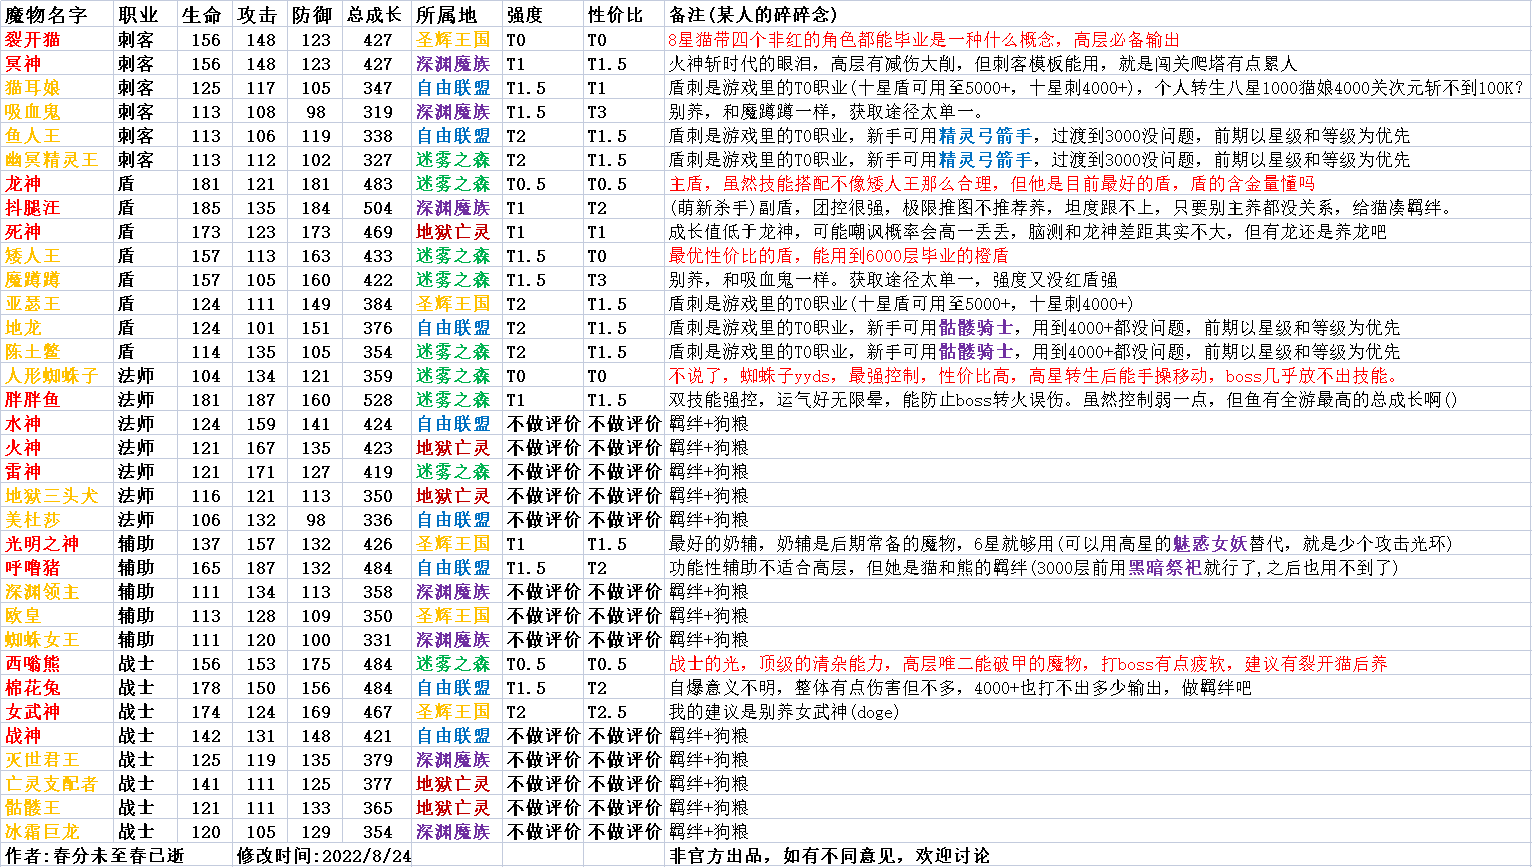Image resolution: width=1534 pixels, height=867 pixels.
Task: Click the 生命 value 185 for 抖腿汪
Action: tap(206, 208)
